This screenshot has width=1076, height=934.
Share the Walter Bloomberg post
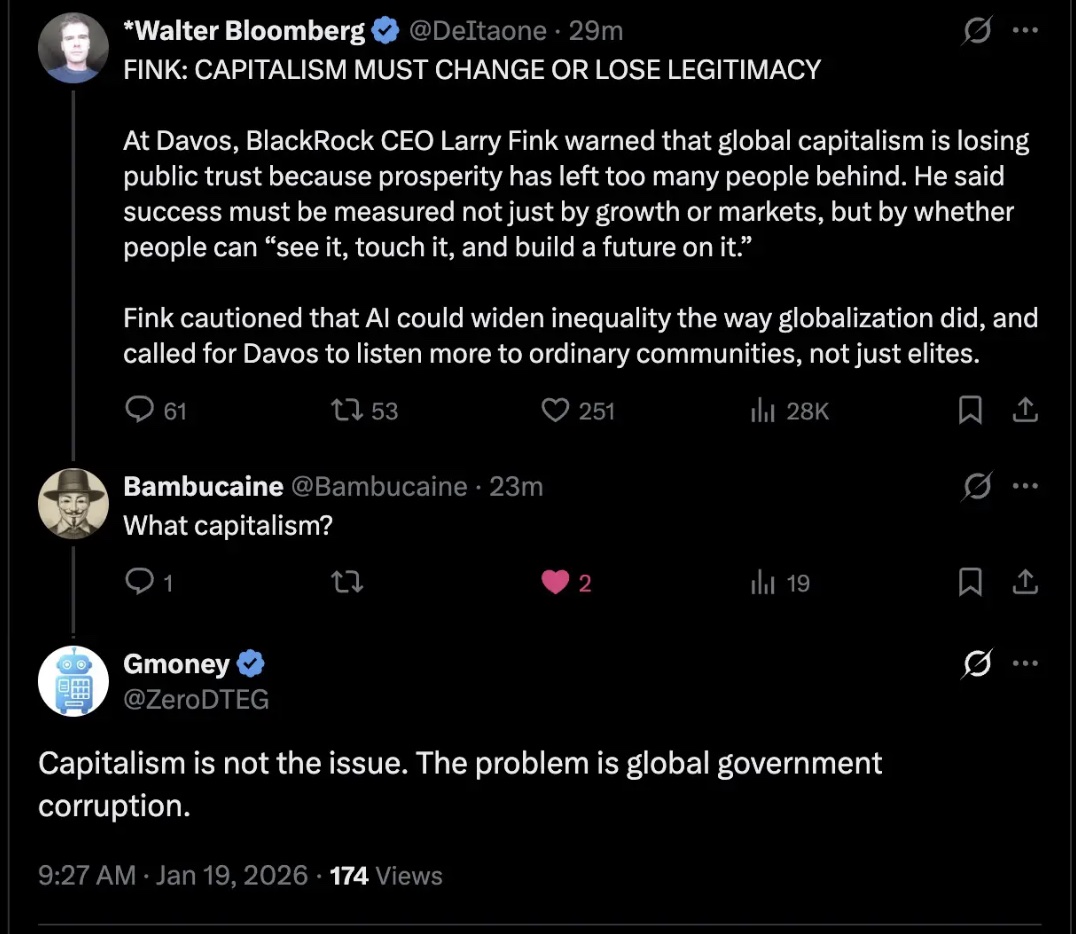click(x=1026, y=411)
